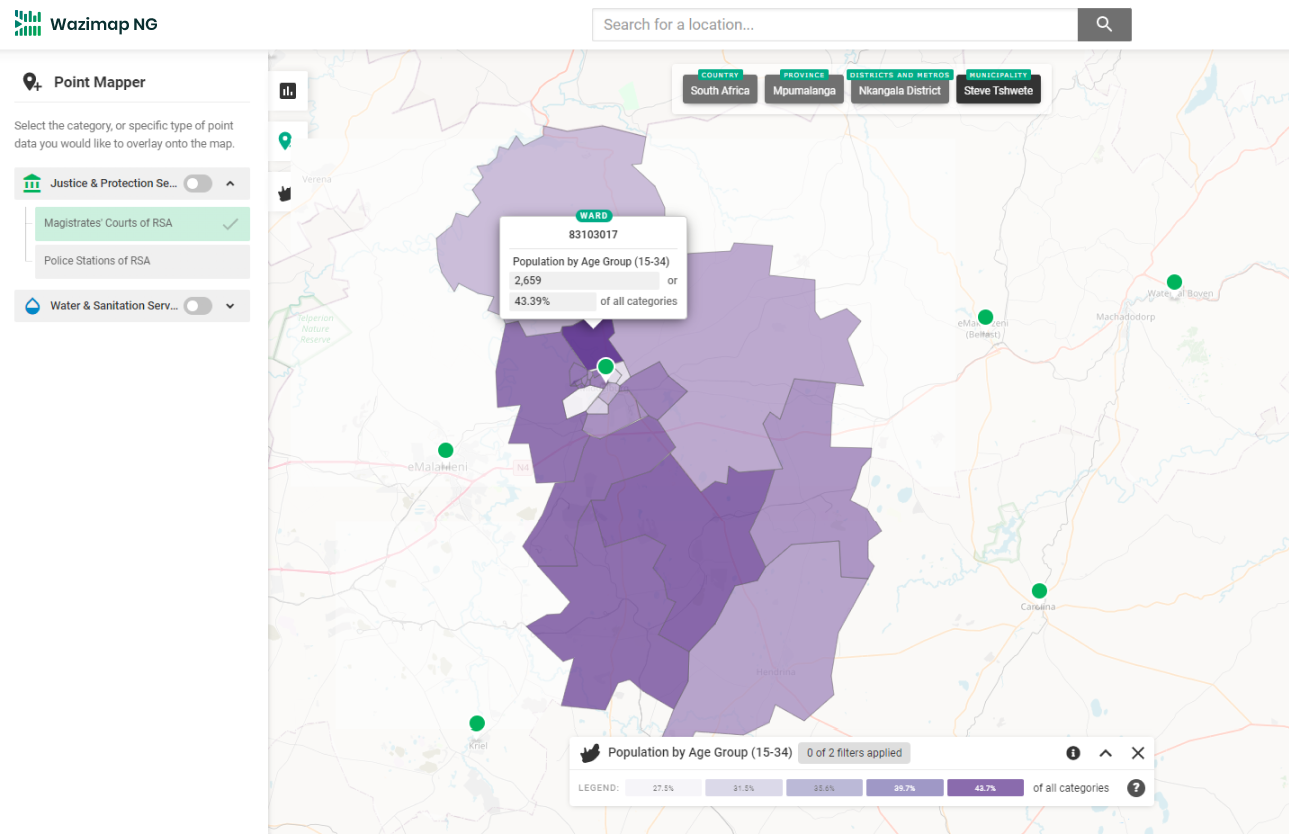Enable Water & Sanitation Services toggle

point(198,306)
